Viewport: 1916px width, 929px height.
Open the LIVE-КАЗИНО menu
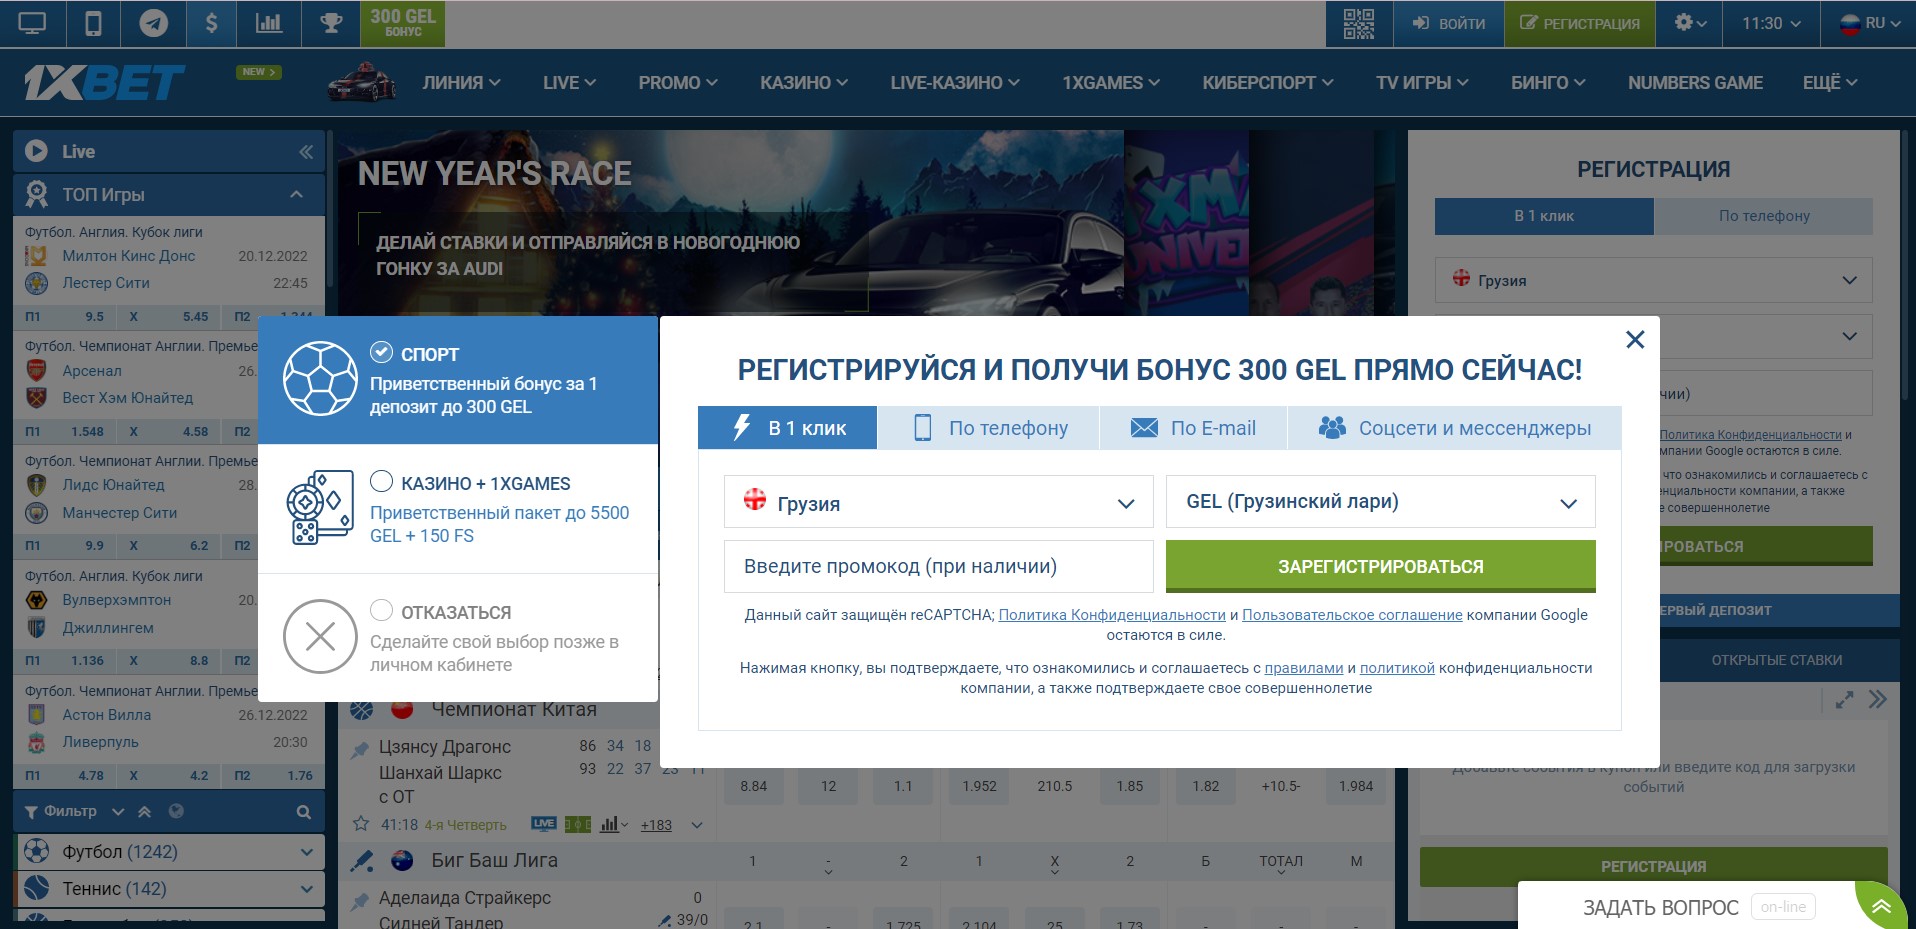955,83
